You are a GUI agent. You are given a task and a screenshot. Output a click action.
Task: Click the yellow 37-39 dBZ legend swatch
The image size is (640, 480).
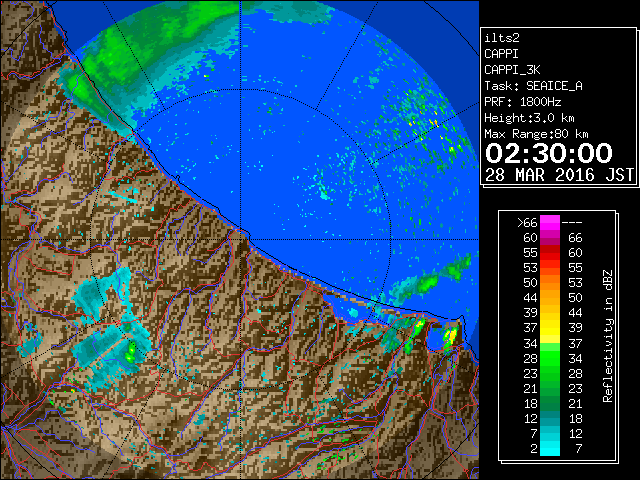550,328
